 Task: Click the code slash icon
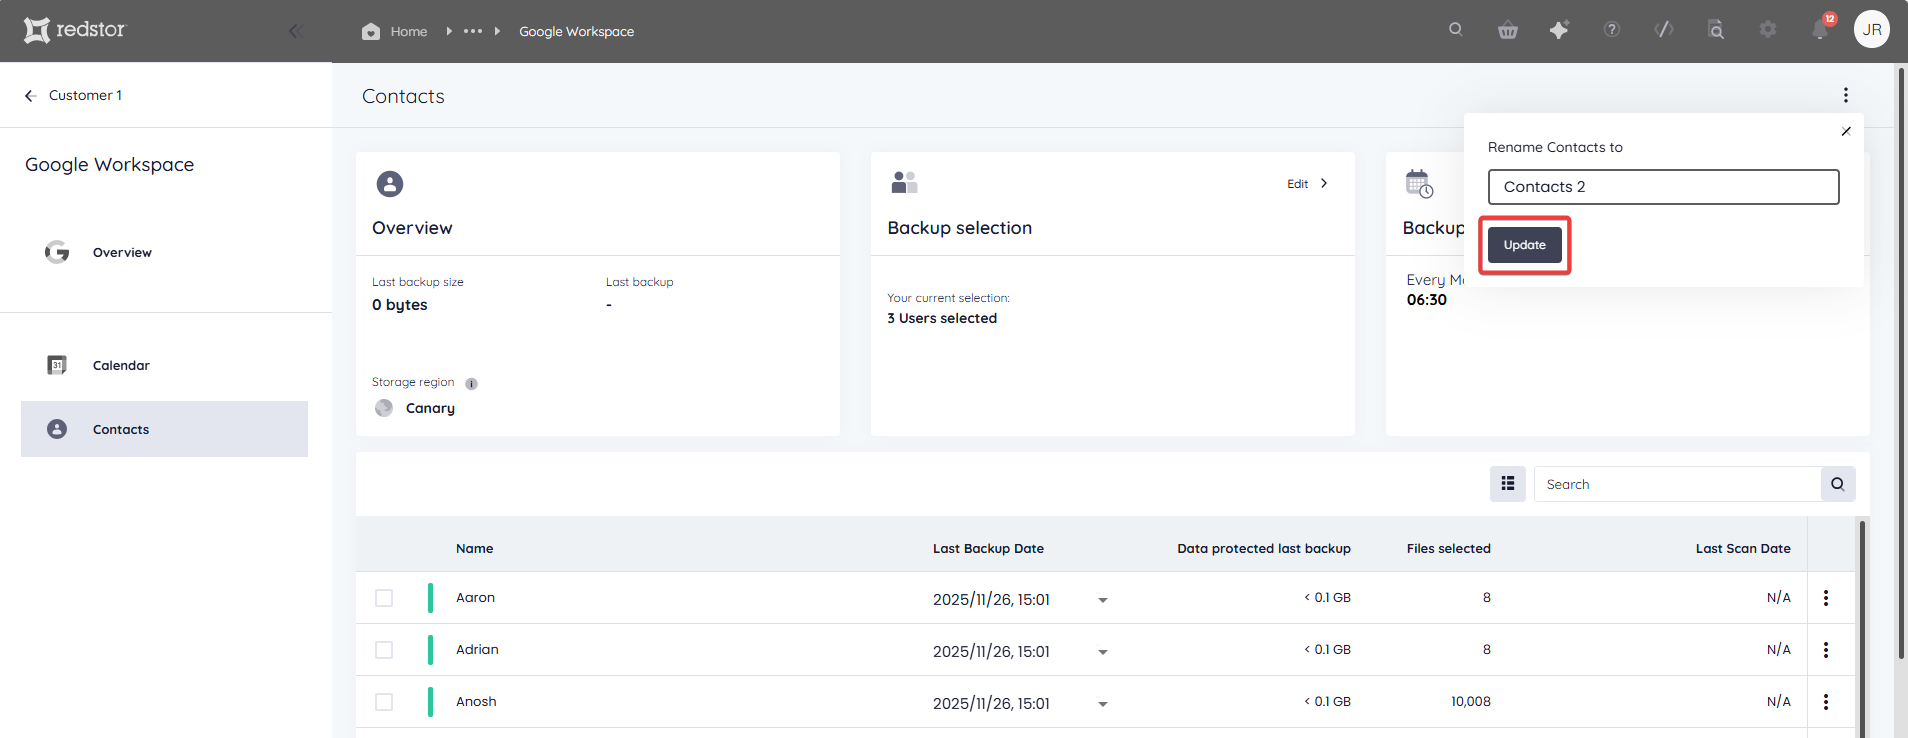pyautogui.click(x=1664, y=29)
